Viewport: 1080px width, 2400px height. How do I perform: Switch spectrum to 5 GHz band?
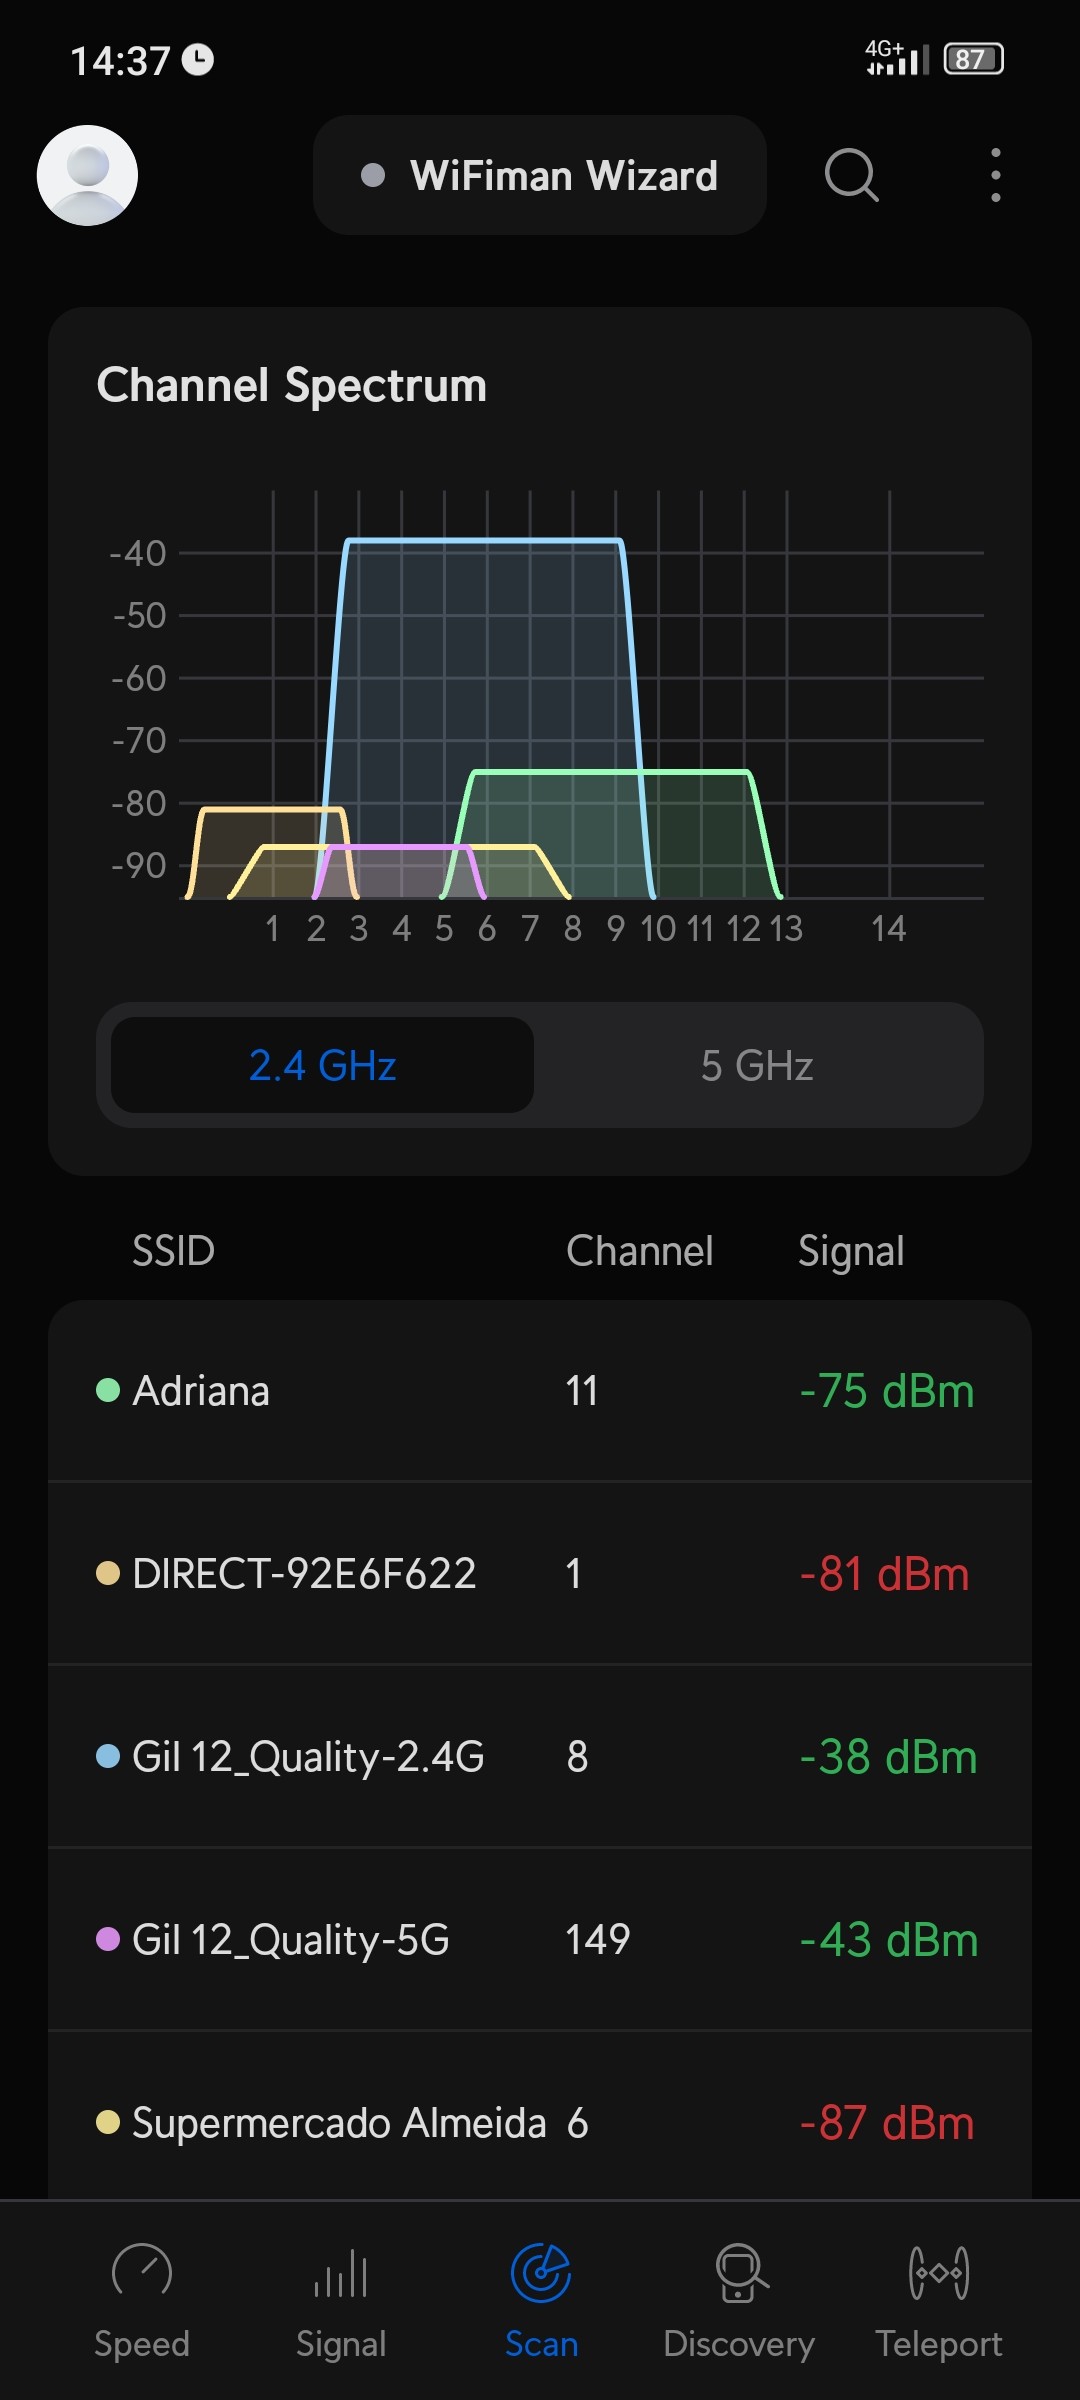click(757, 1065)
